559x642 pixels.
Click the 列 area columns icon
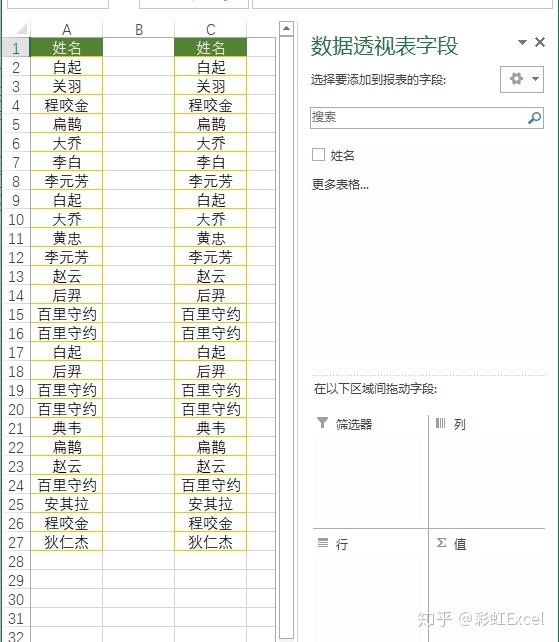click(440, 423)
